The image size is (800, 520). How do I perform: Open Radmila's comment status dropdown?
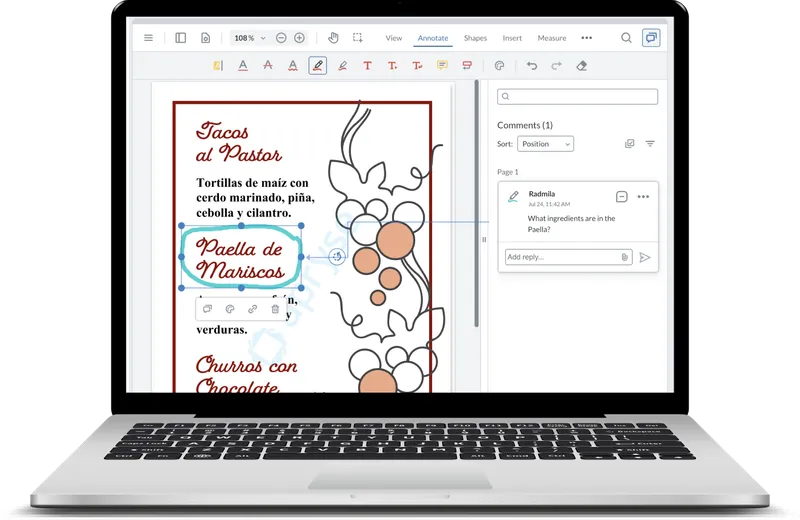coord(621,196)
